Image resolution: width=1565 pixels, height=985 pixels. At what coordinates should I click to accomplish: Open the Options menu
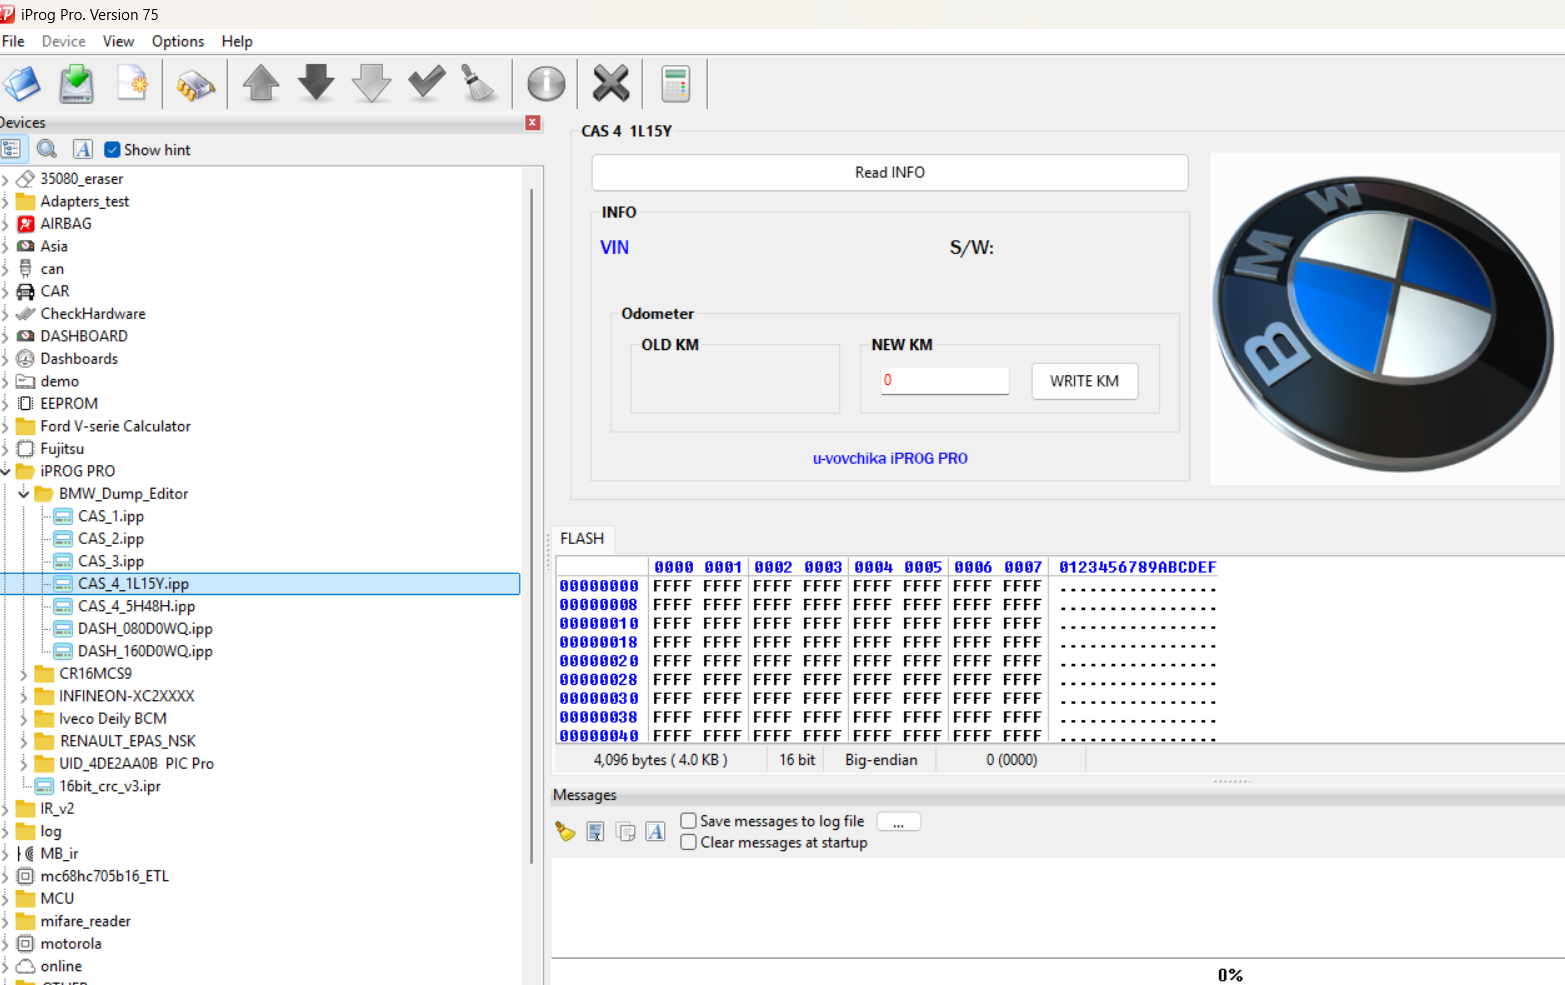point(177,41)
